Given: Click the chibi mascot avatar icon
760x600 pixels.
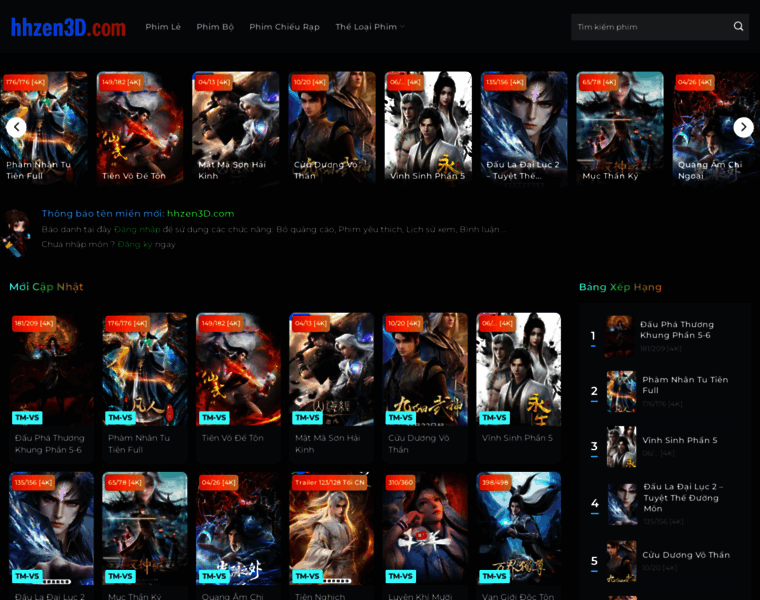Looking at the screenshot, I should 16,233.
